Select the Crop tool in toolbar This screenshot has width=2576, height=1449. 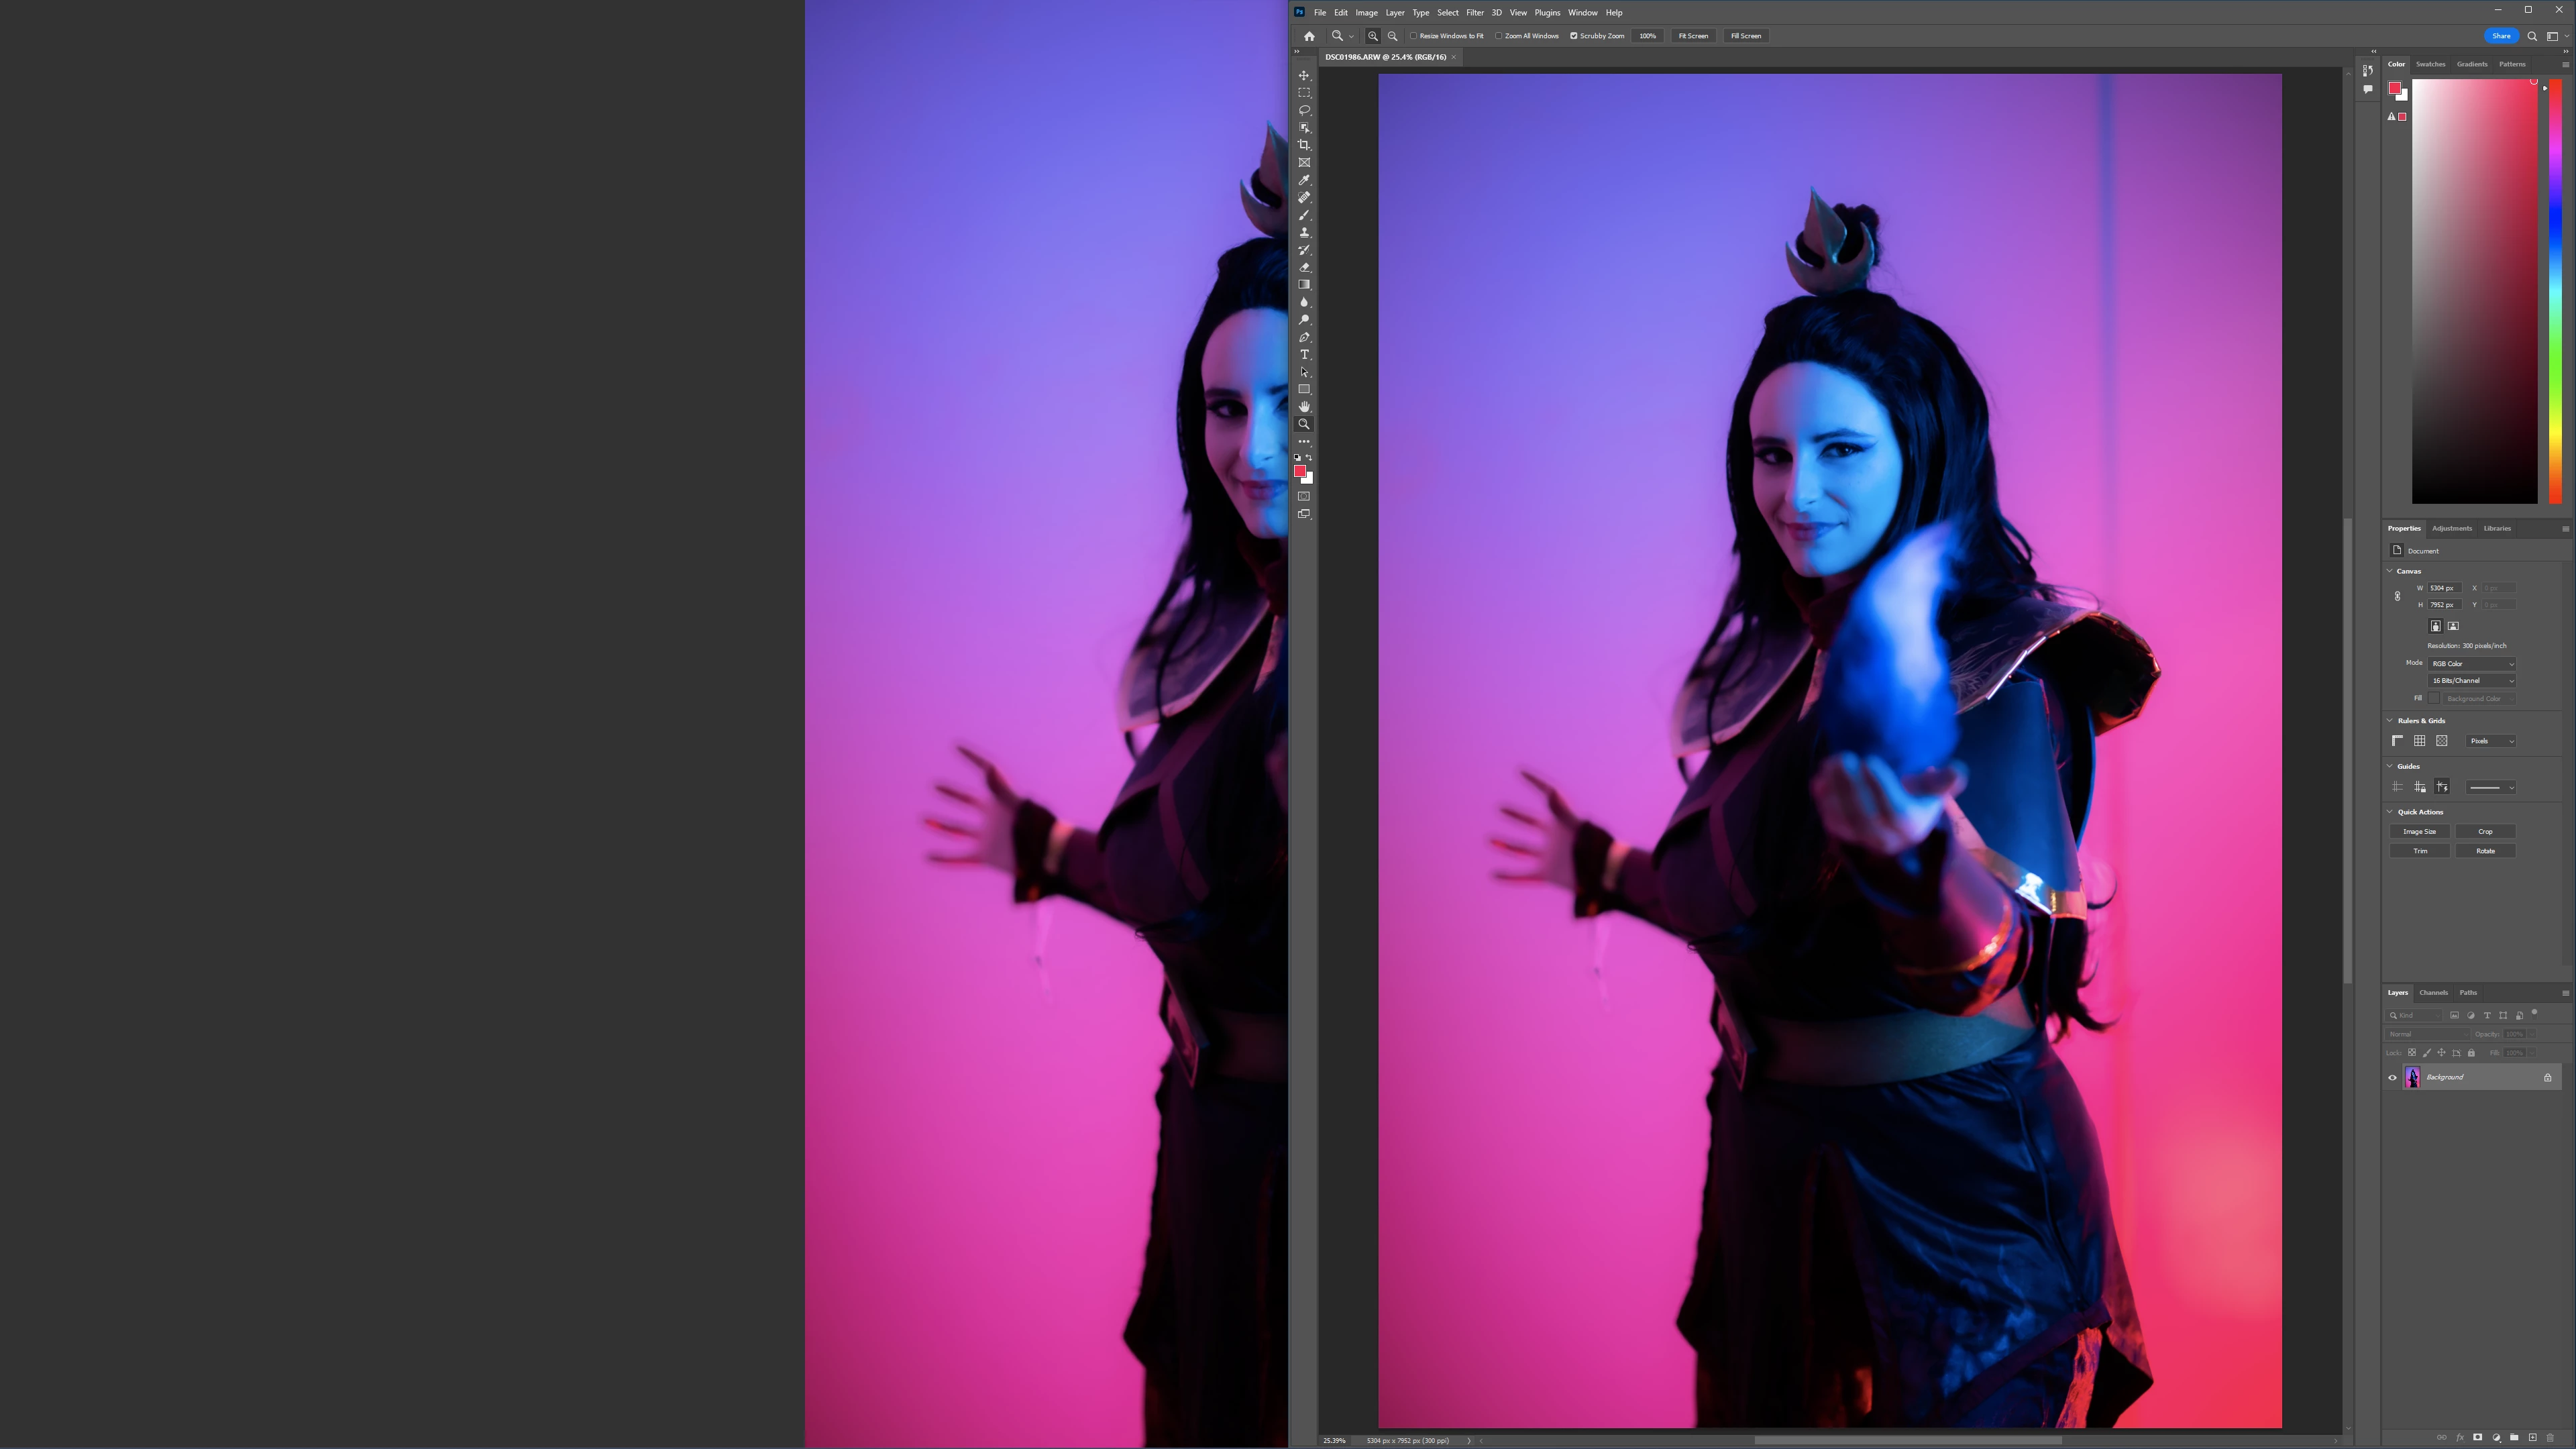[x=1304, y=145]
